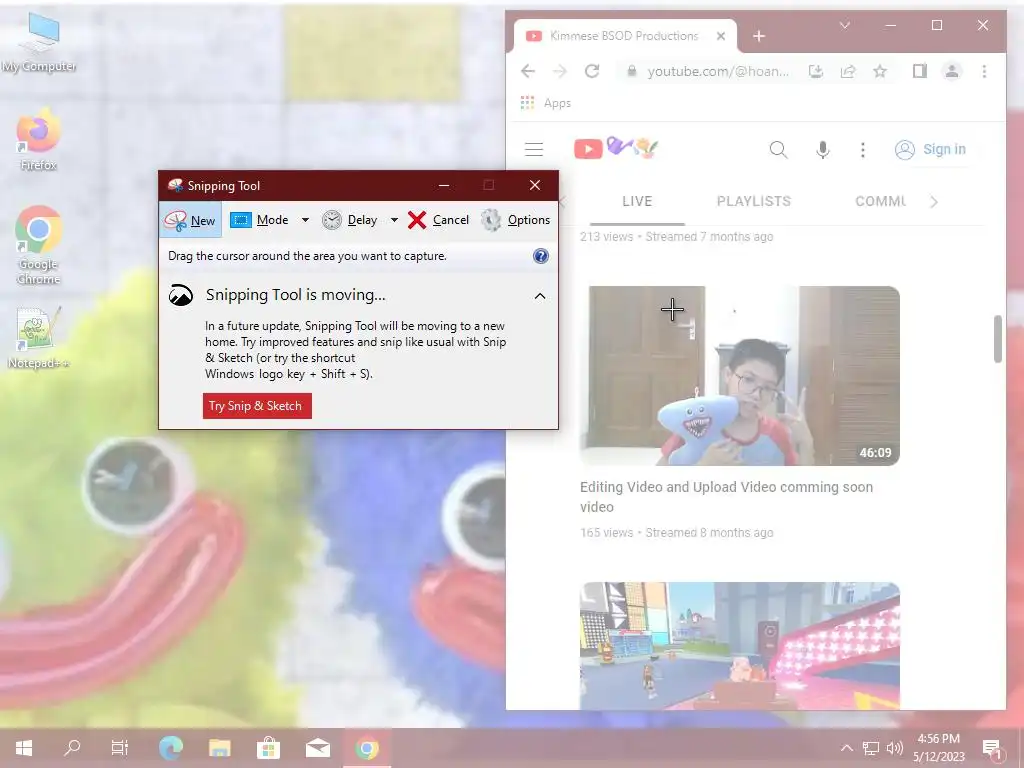This screenshot has height=768, width=1024.
Task: Go forward in Chrome
Action: (x=560, y=71)
